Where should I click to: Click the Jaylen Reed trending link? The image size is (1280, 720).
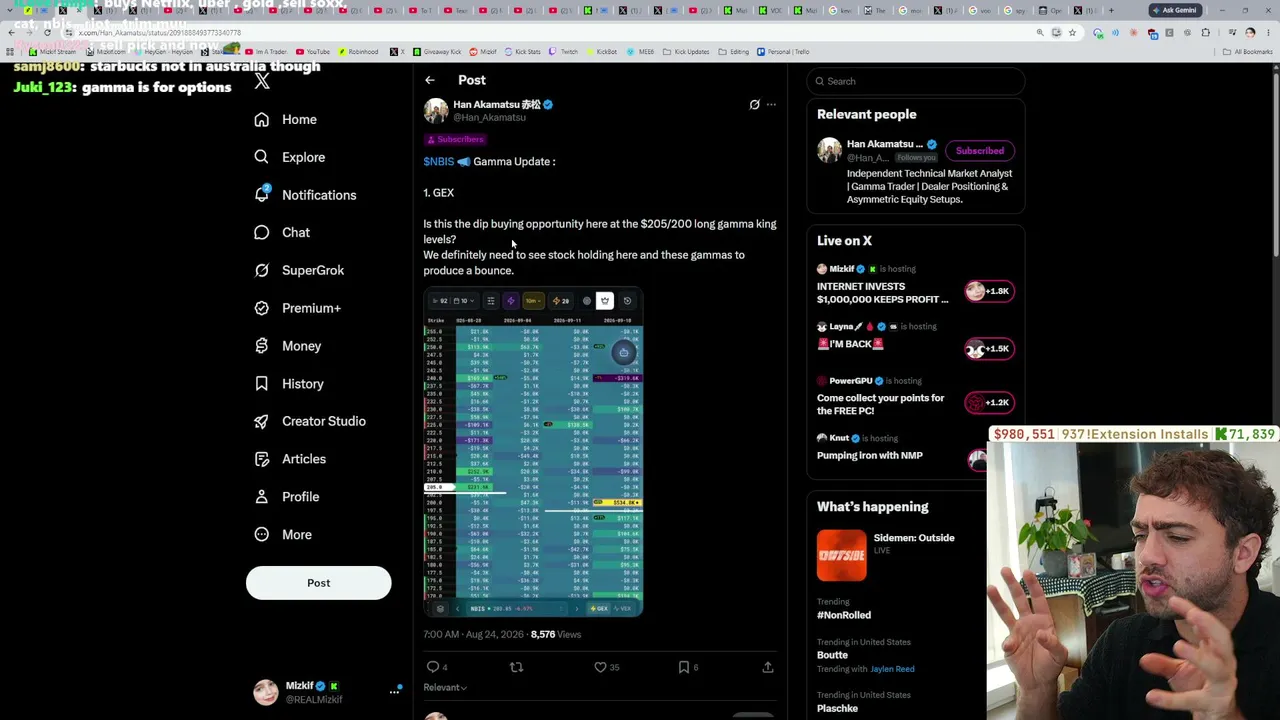pos(892,669)
